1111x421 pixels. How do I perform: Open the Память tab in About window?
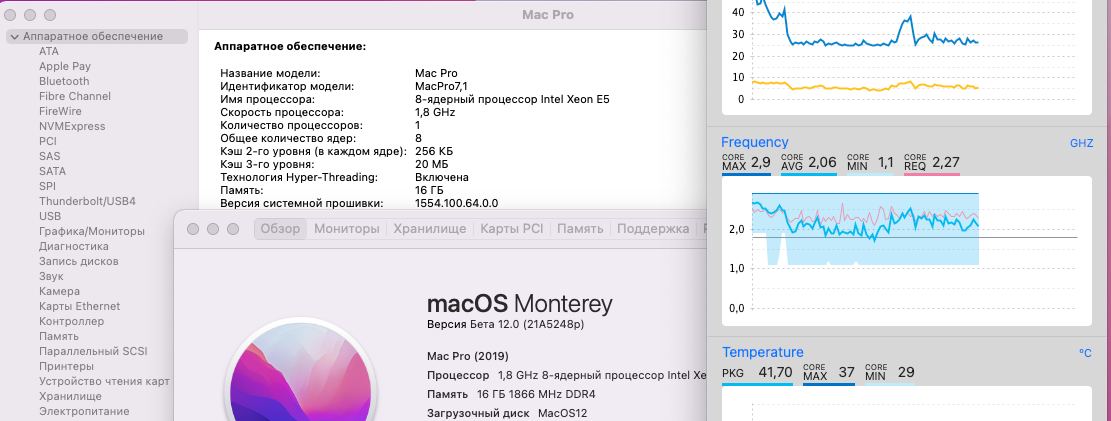[x=580, y=228]
